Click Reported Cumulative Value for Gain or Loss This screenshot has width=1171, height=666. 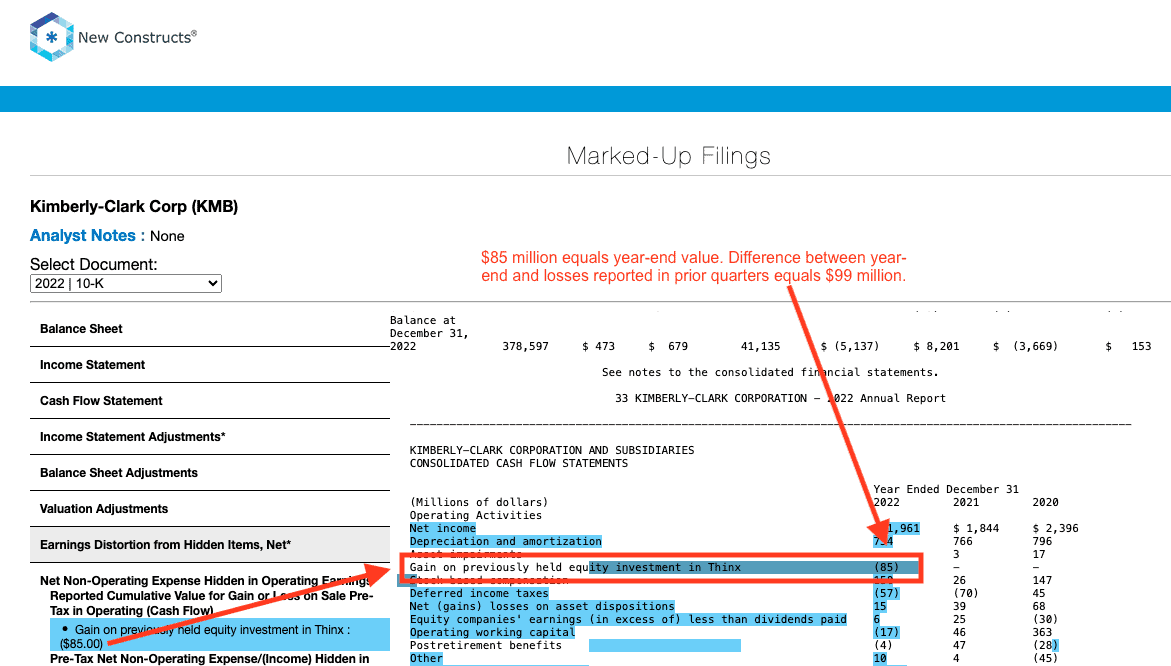[211, 603]
